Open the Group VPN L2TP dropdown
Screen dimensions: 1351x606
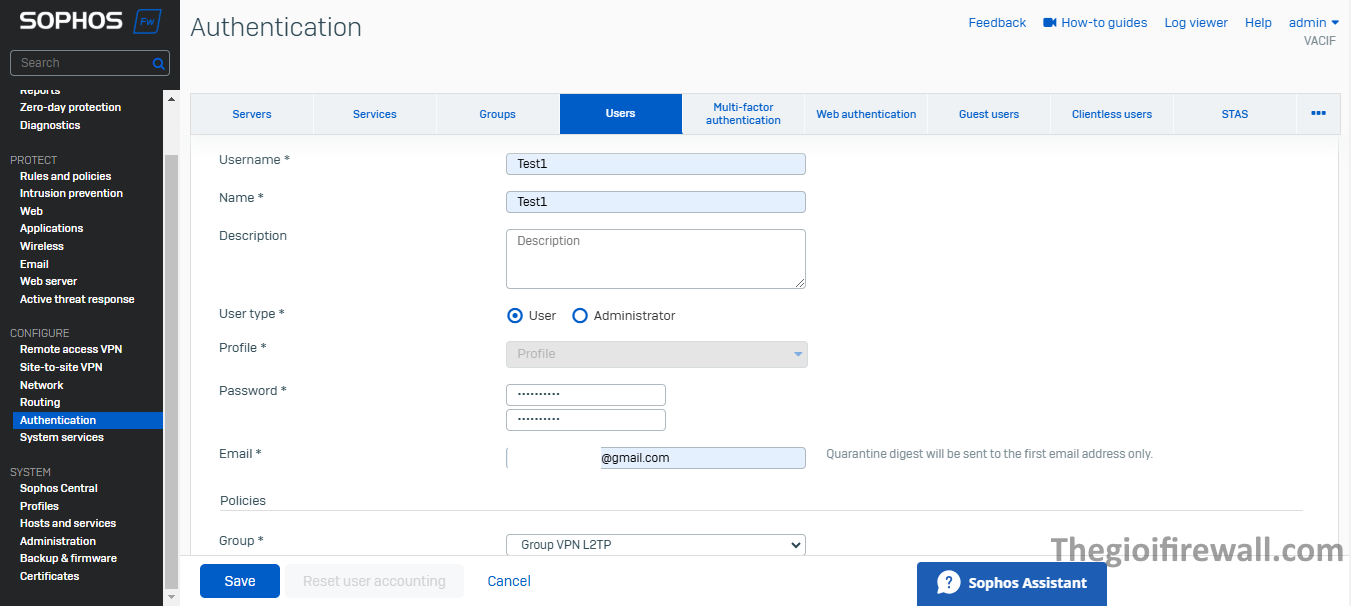(655, 545)
